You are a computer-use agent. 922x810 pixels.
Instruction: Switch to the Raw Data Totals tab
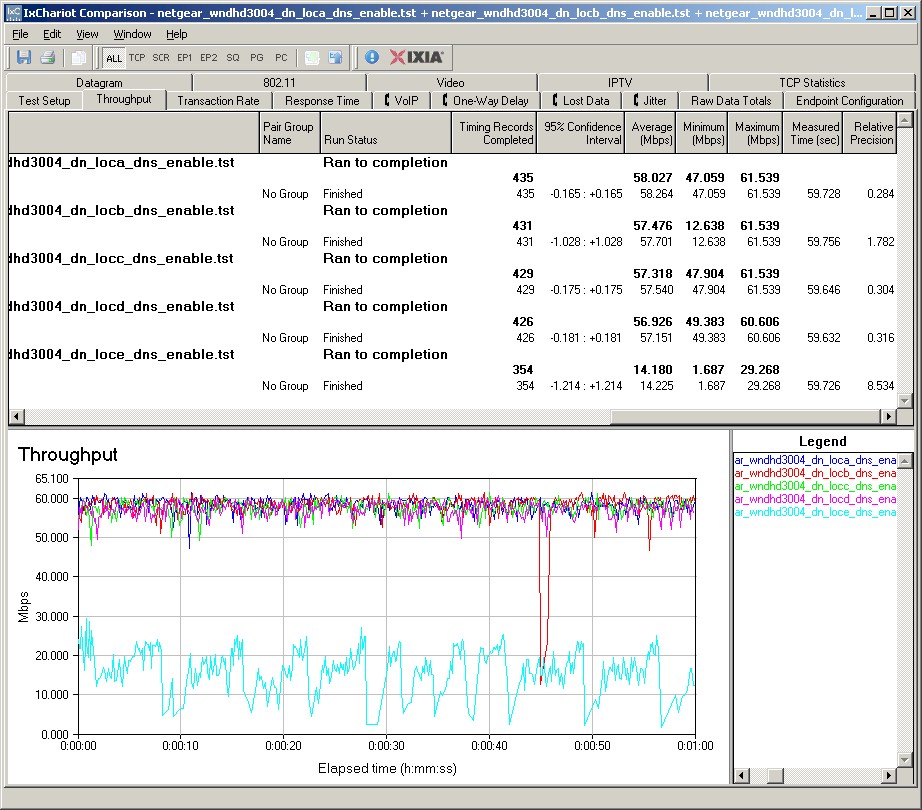pos(731,101)
